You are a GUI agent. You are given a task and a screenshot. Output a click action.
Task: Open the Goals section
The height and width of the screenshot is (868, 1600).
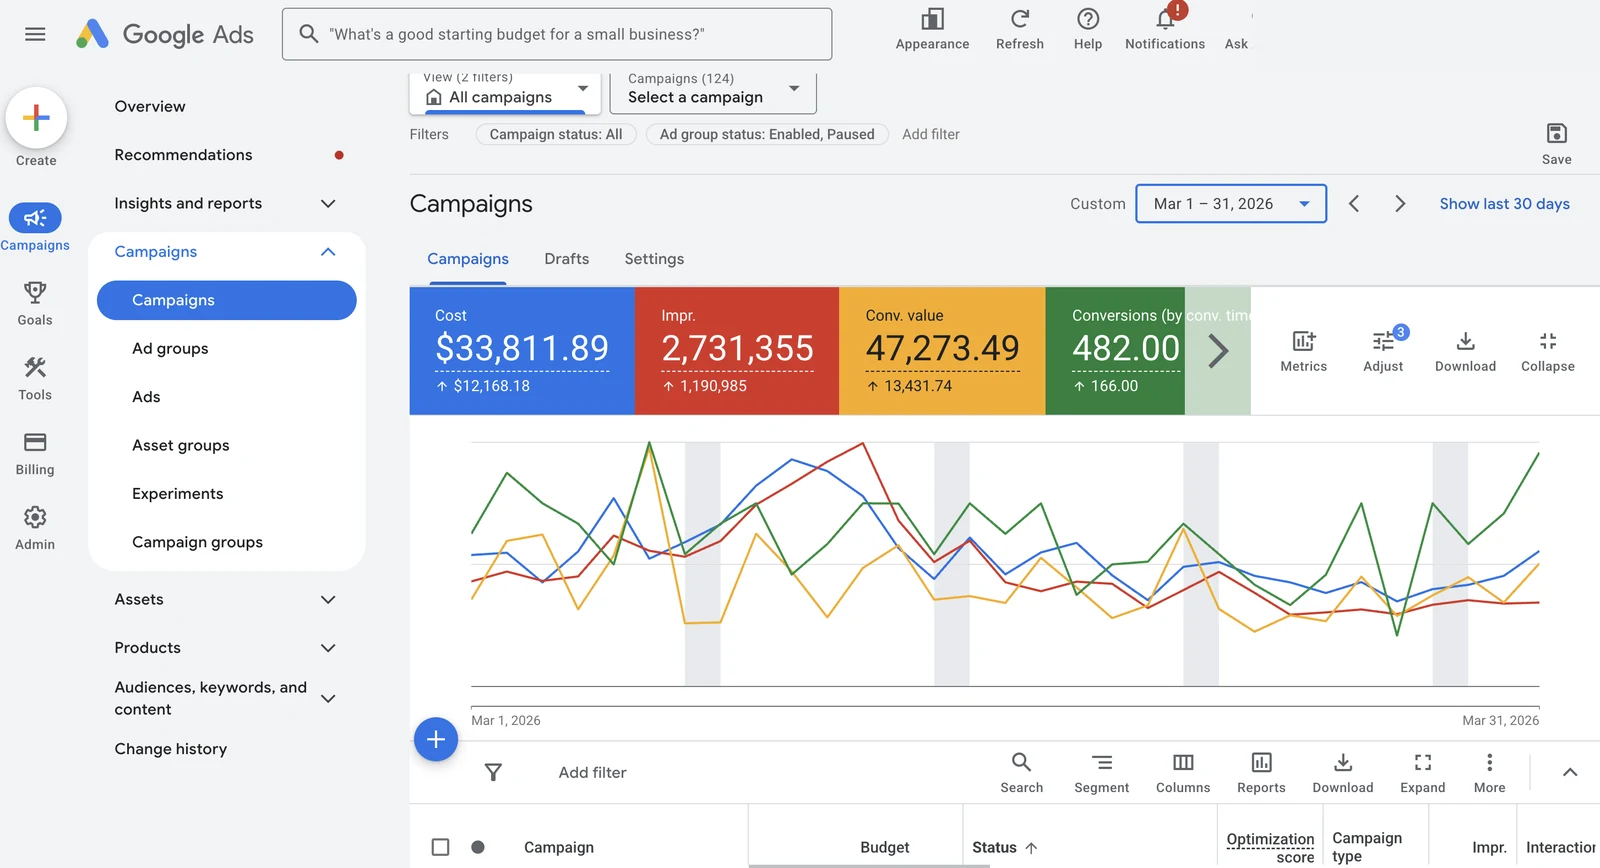35,303
